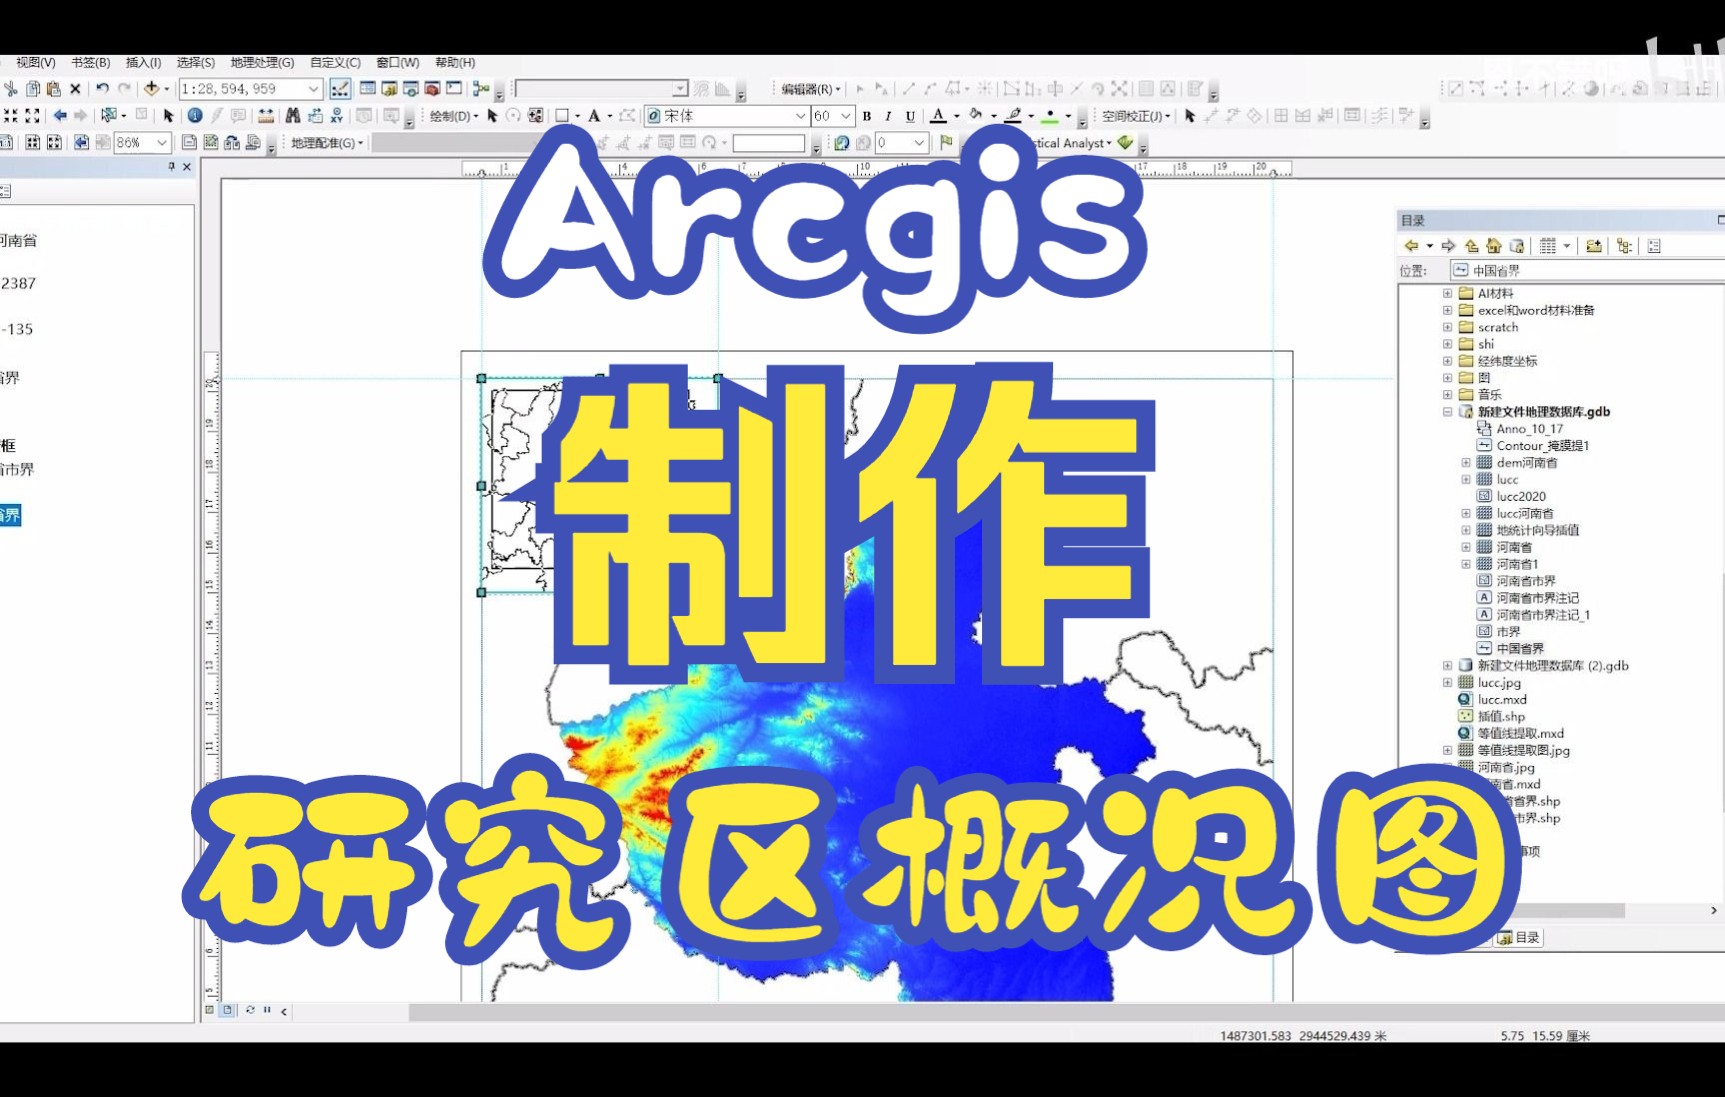Select the Select Elements arrow tool
1725x1097 pixels.
point(168,116)
